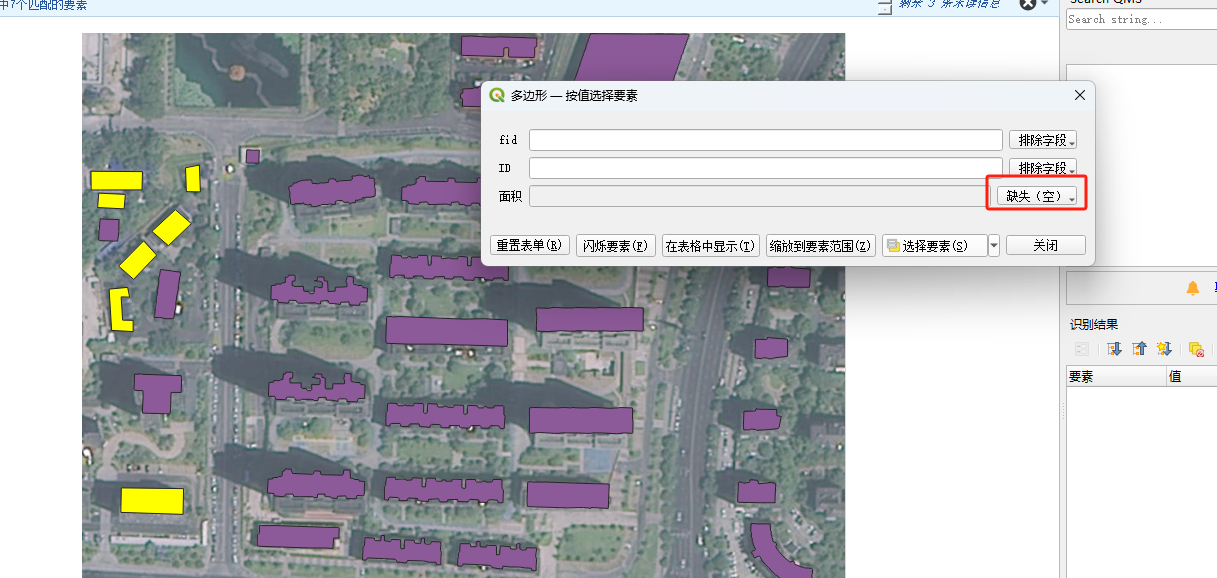
Task: Open the ID field 排除字段 dropdown
Action: click(x=1042, y=168)
